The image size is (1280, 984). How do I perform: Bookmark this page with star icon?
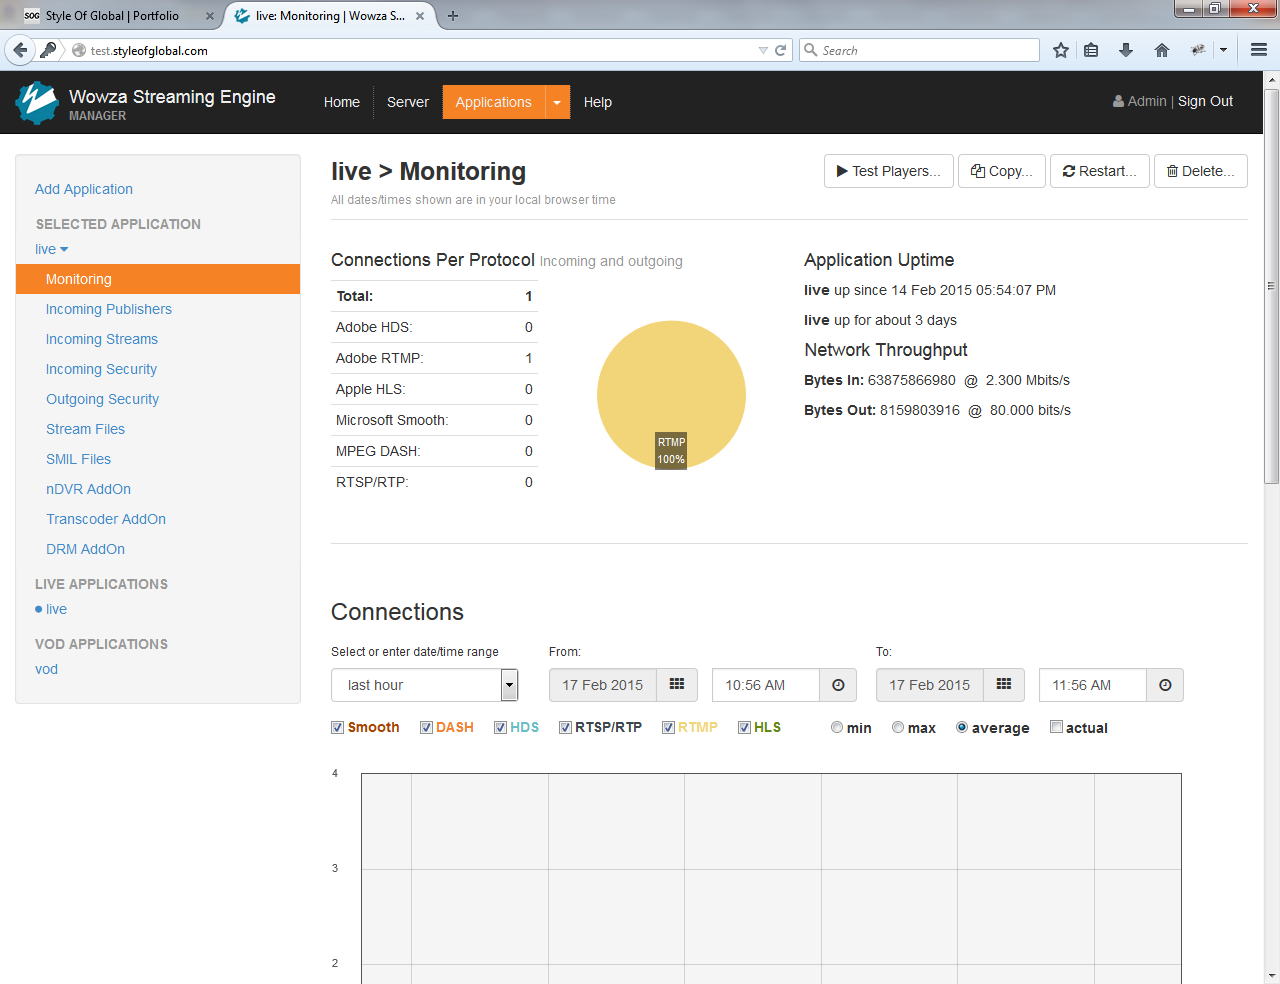1061,50
